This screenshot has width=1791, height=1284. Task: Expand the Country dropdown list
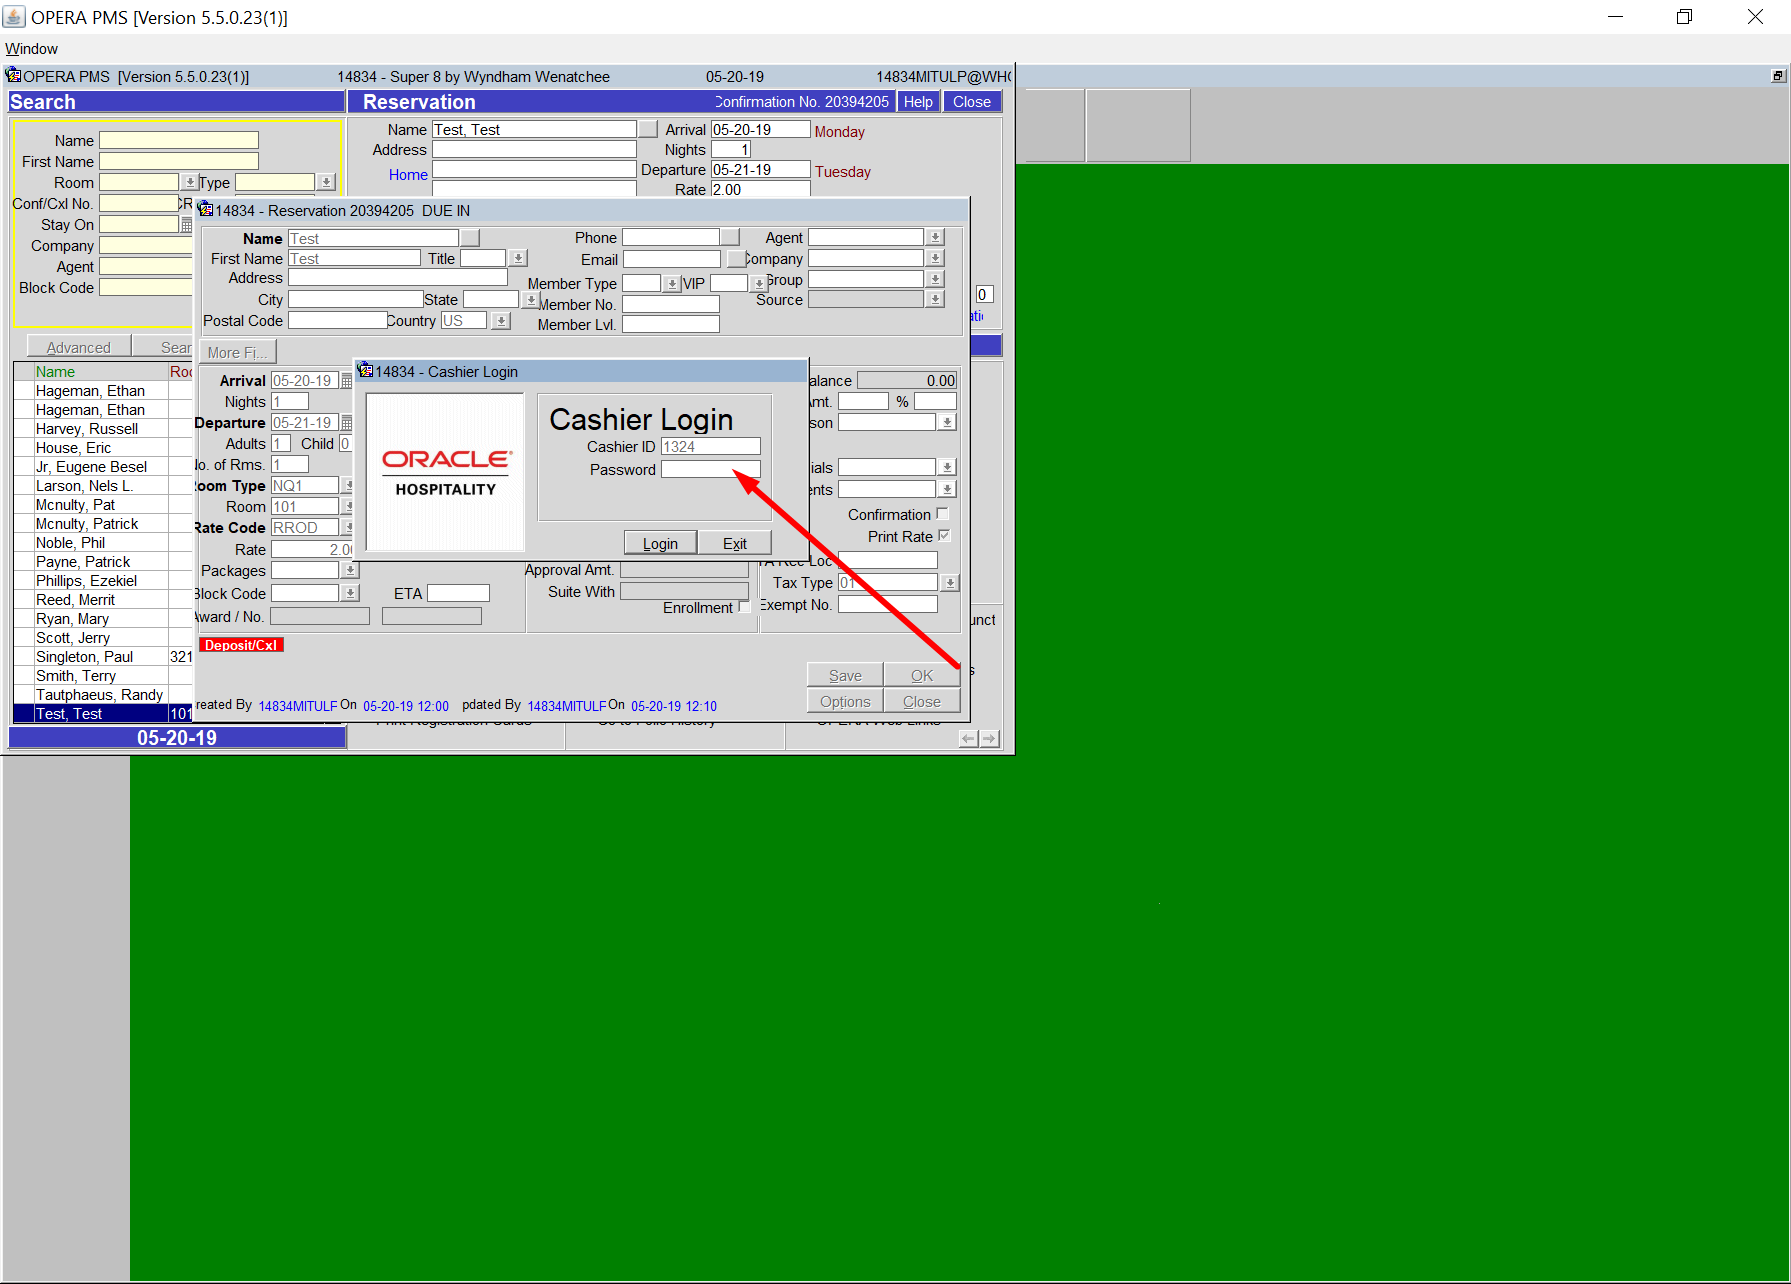[502, 321]
